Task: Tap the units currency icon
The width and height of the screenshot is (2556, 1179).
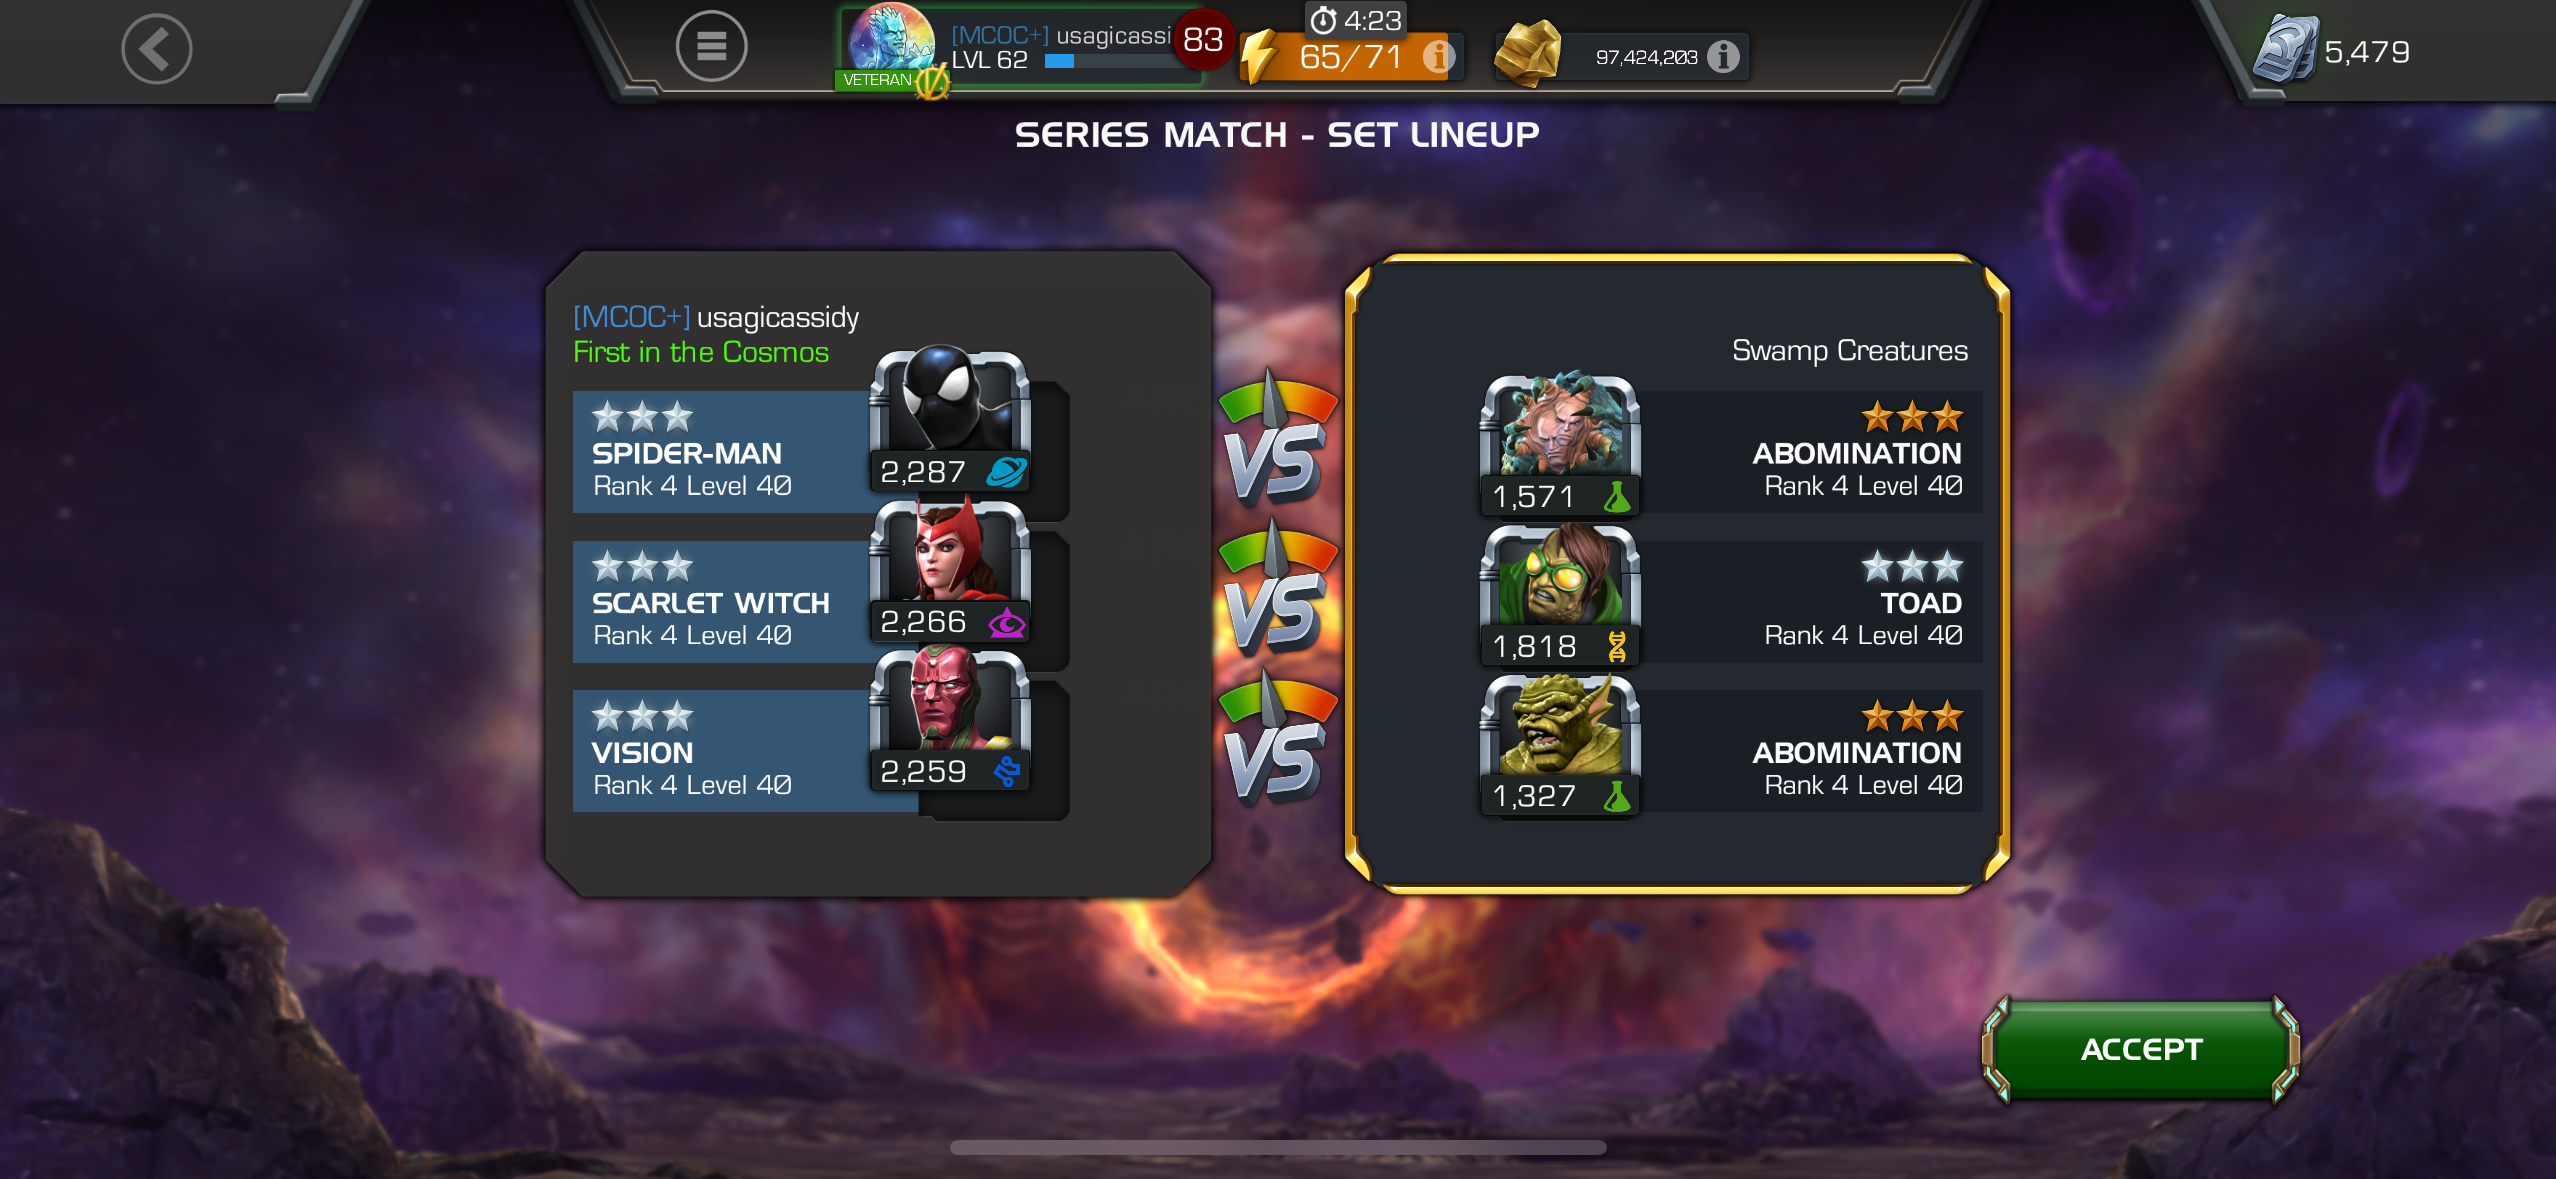Action: click(2285, 49)
